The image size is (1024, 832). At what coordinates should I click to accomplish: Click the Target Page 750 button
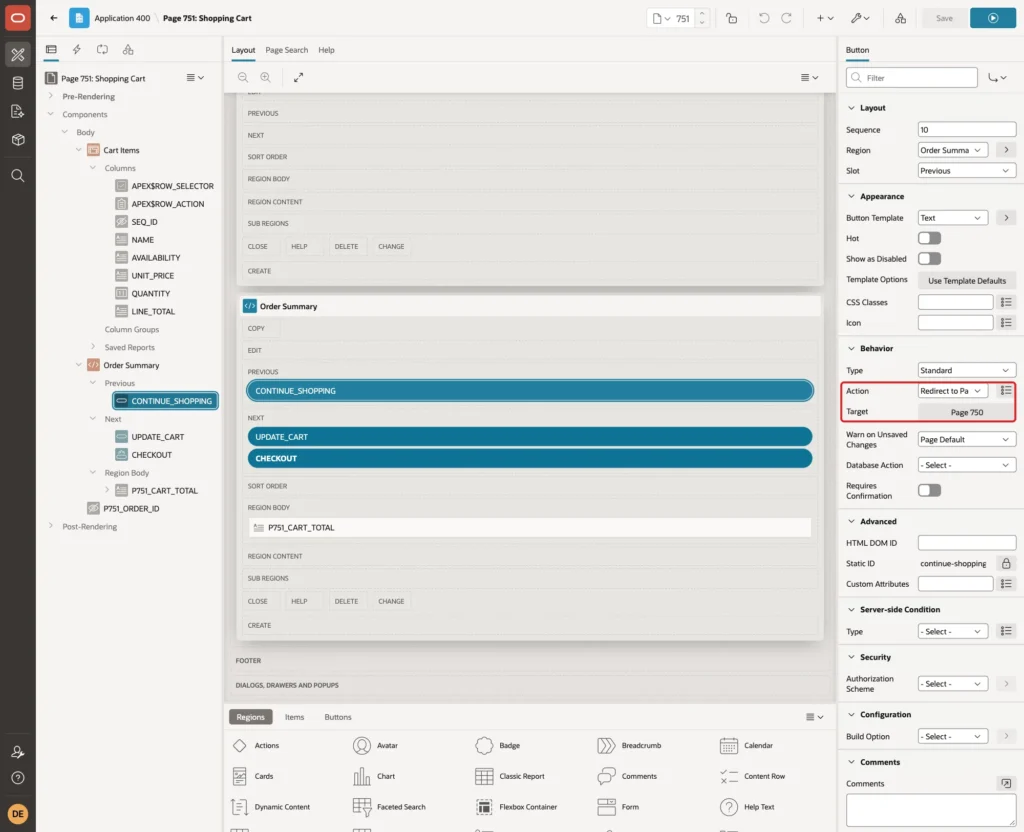pyautogui.click(x=967, y=412)
